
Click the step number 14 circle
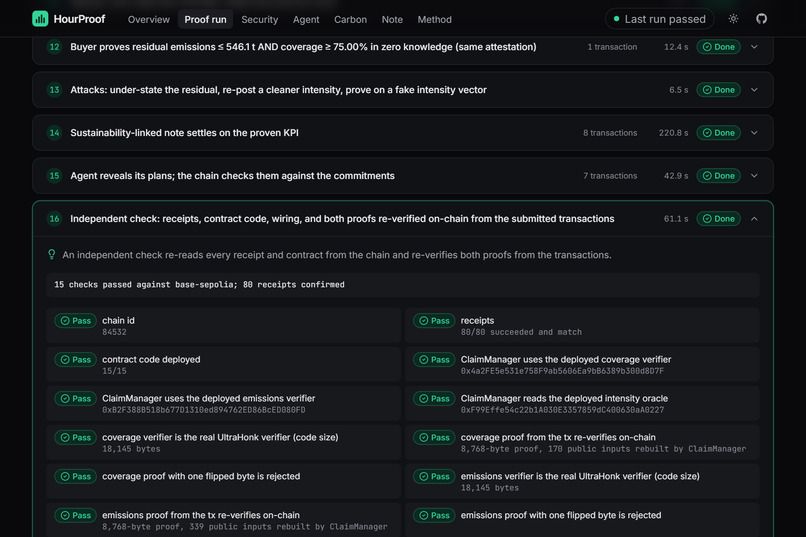point(54,133)
